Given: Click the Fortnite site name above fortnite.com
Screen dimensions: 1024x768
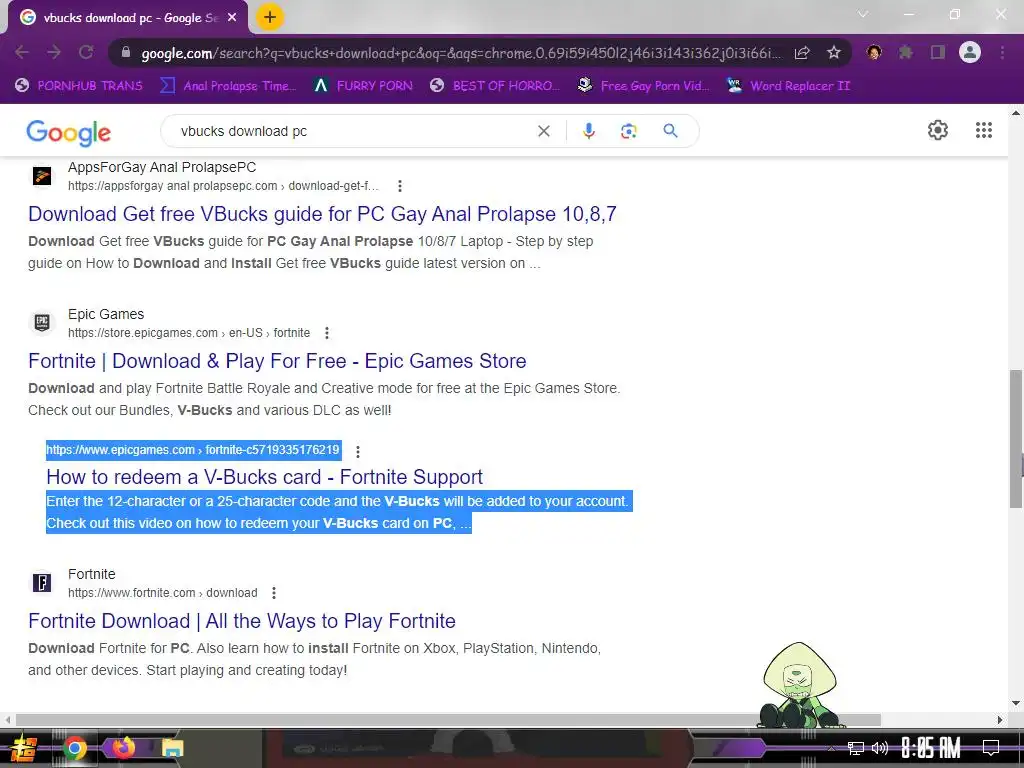Looking at the screenshot, I should 91,574.
